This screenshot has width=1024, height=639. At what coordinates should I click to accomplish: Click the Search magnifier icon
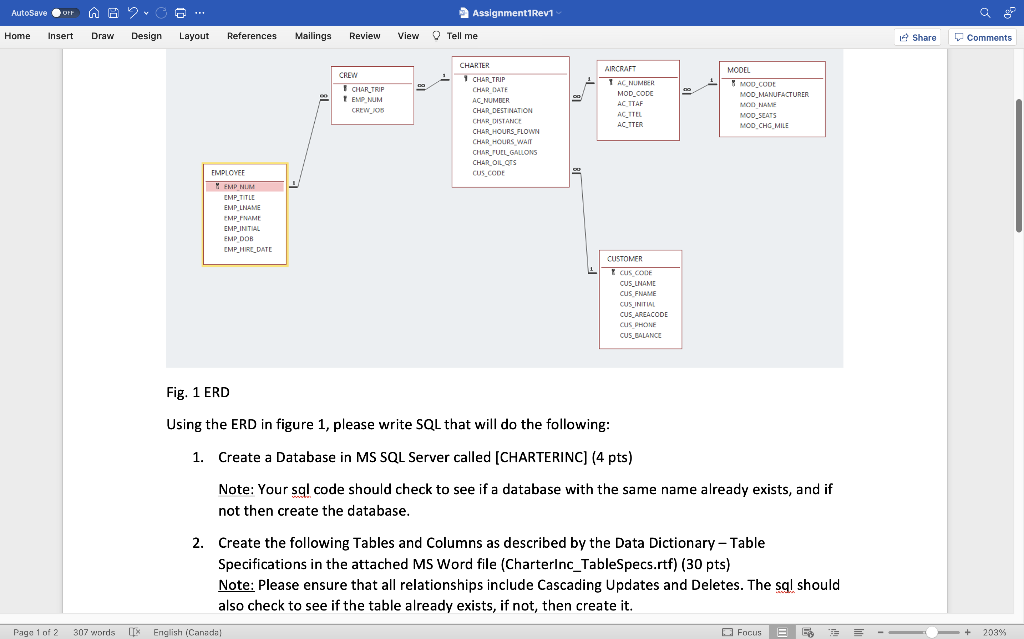pos(985,12)
